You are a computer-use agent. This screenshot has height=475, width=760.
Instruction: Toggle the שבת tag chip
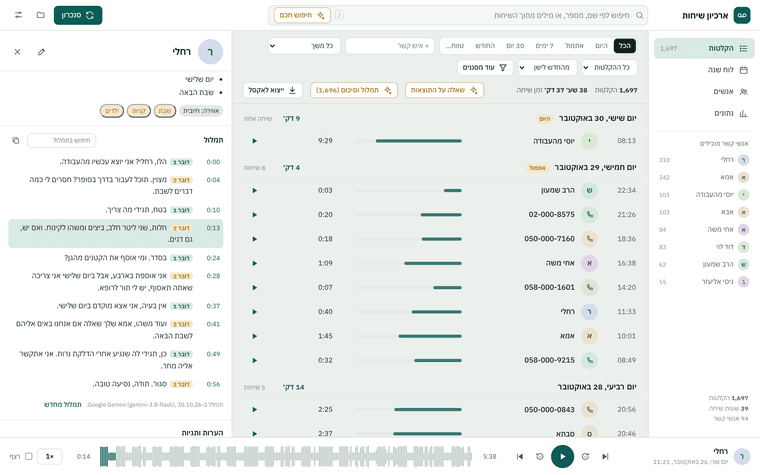point(165,111)
